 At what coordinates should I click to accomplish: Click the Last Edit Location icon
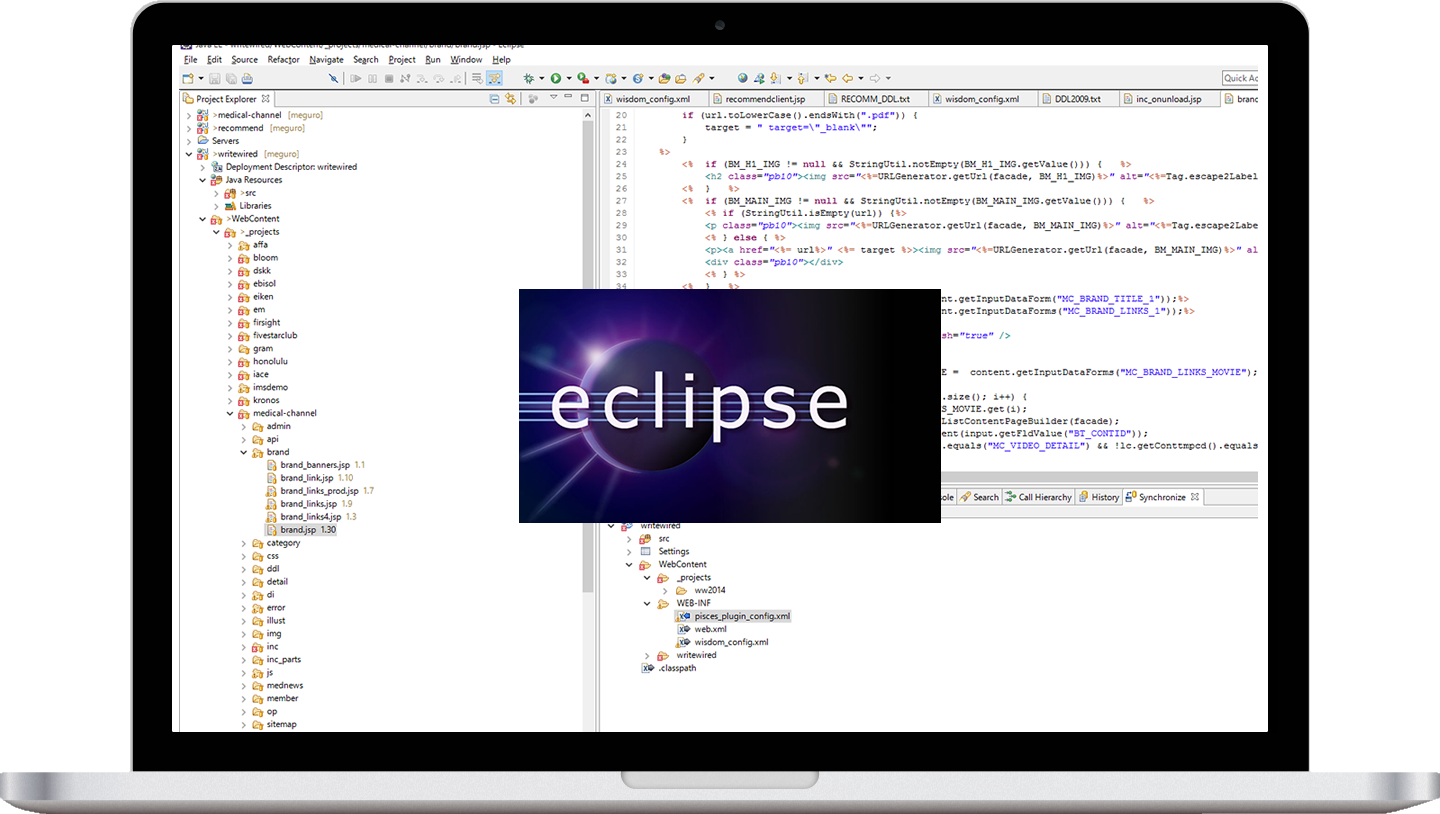click(830, 78)
